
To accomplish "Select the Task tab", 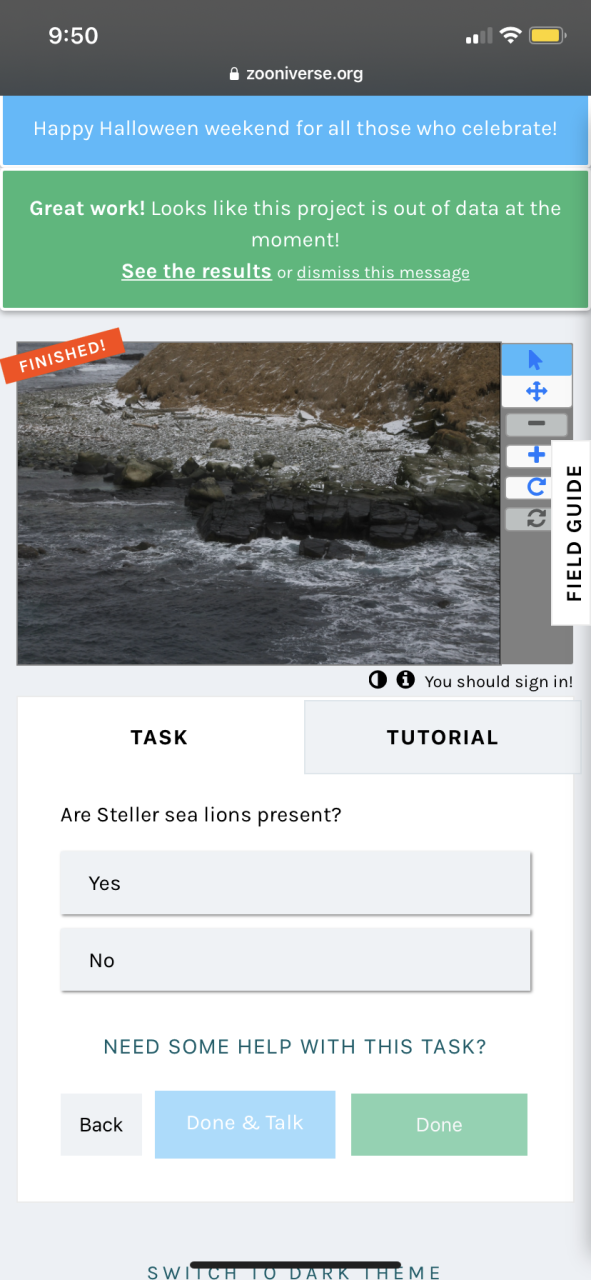I will [160, 737].
